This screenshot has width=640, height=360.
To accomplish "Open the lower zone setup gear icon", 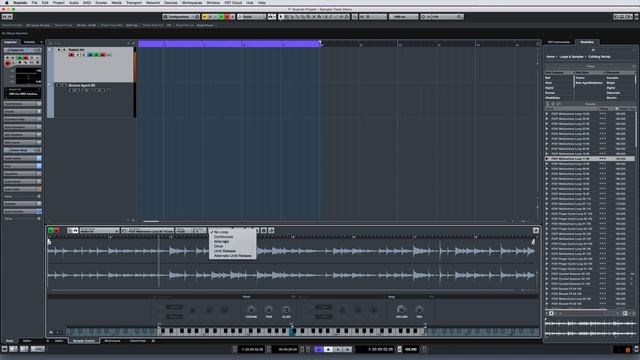I will tap(153, 341).
